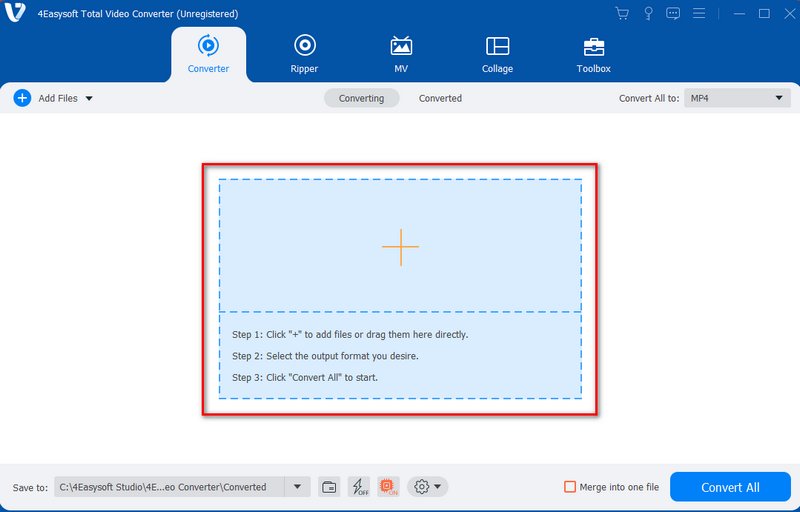This screenshot has width=800, height=512.
Task: Open the output folder icon
Action: coord(329,487)
